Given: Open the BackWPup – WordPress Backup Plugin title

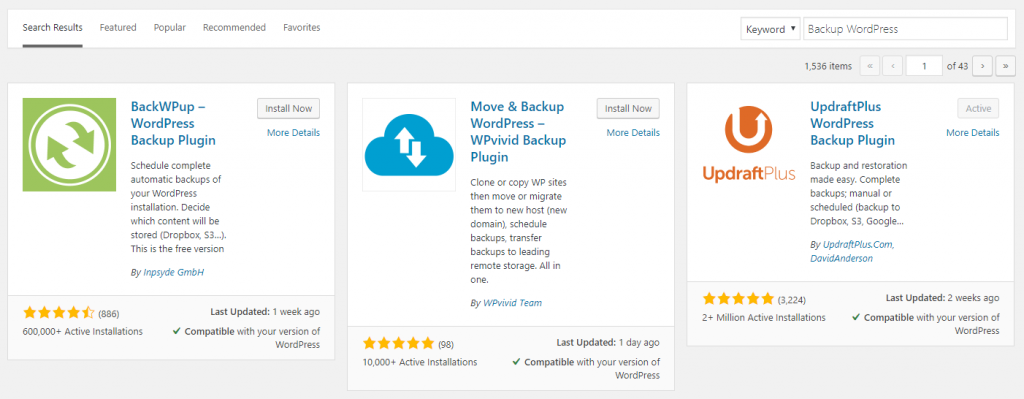Looking at the screenshot, I should point(173,123).
